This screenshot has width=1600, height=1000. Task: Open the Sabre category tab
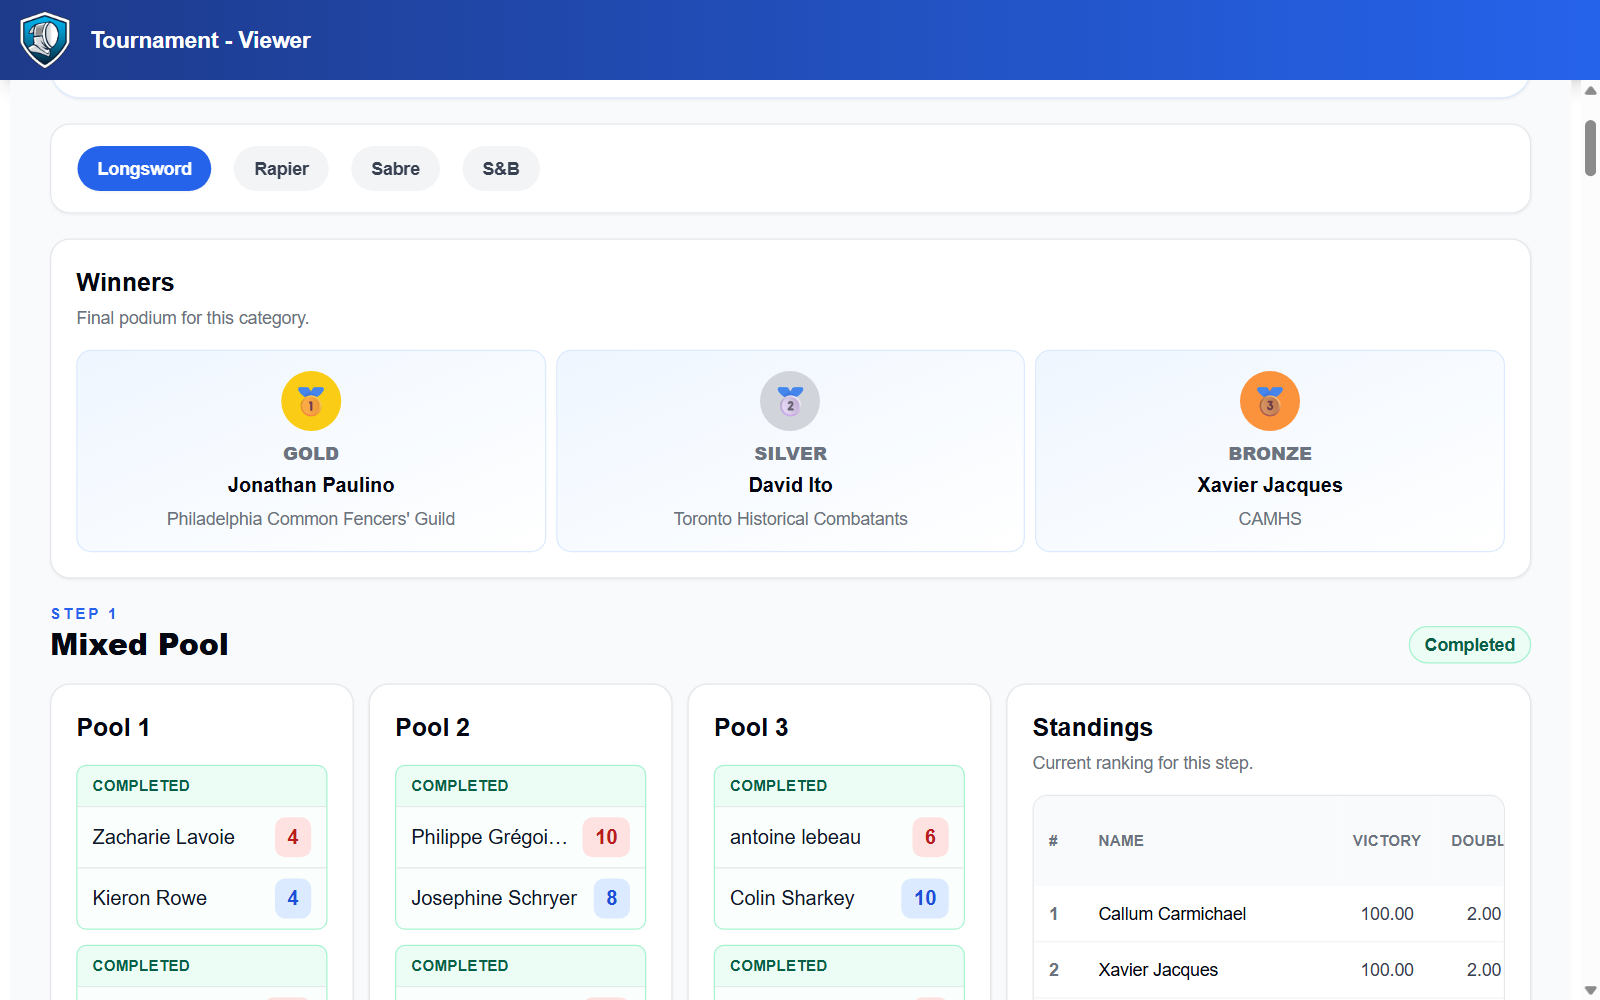coord(395,169)
